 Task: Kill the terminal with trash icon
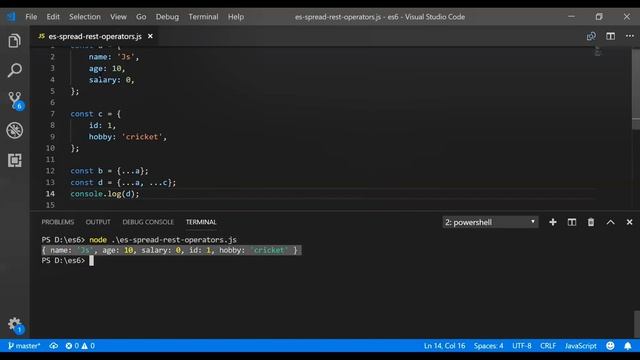591,222
